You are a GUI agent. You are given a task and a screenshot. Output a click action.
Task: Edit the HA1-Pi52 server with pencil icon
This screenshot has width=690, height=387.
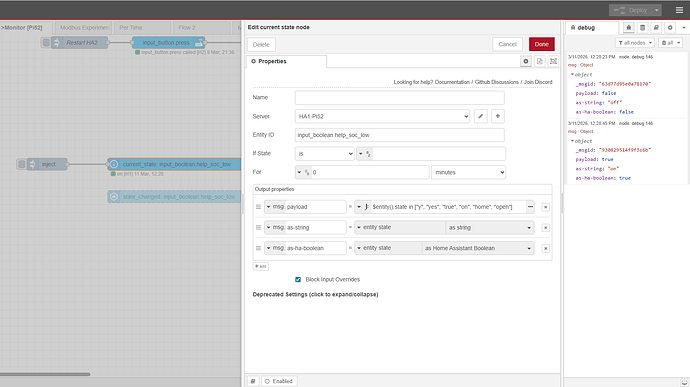tap(481, 116)
